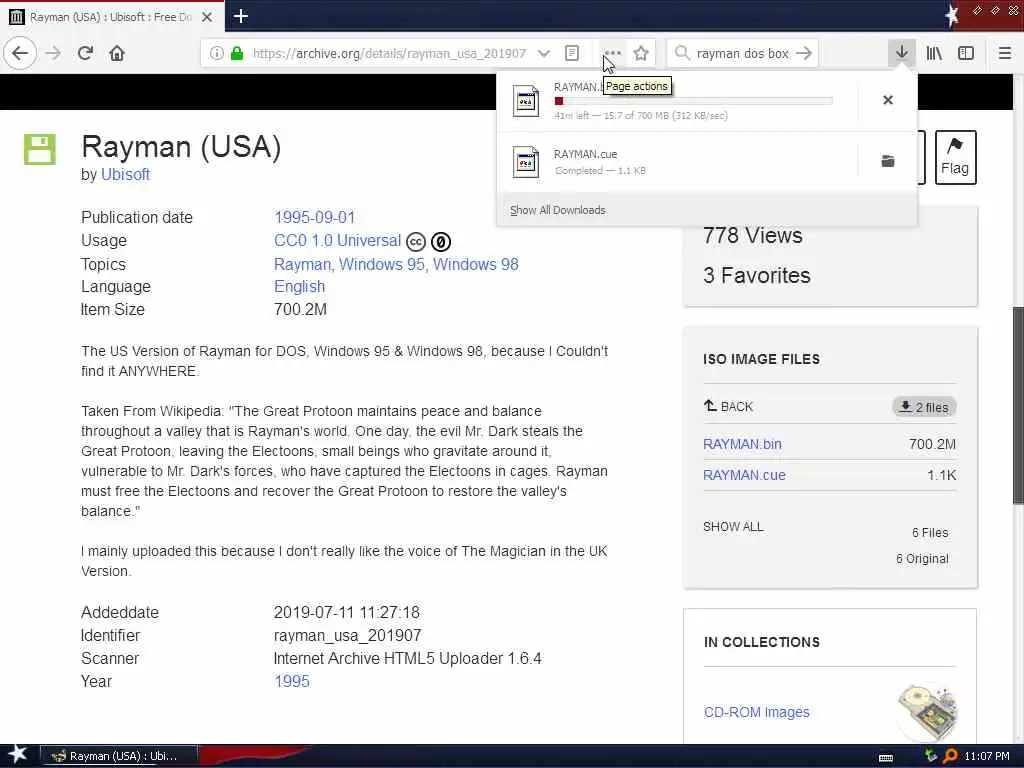
Task: Click the RAYMAN.bin download progress bar
Action: pos(693,101)
